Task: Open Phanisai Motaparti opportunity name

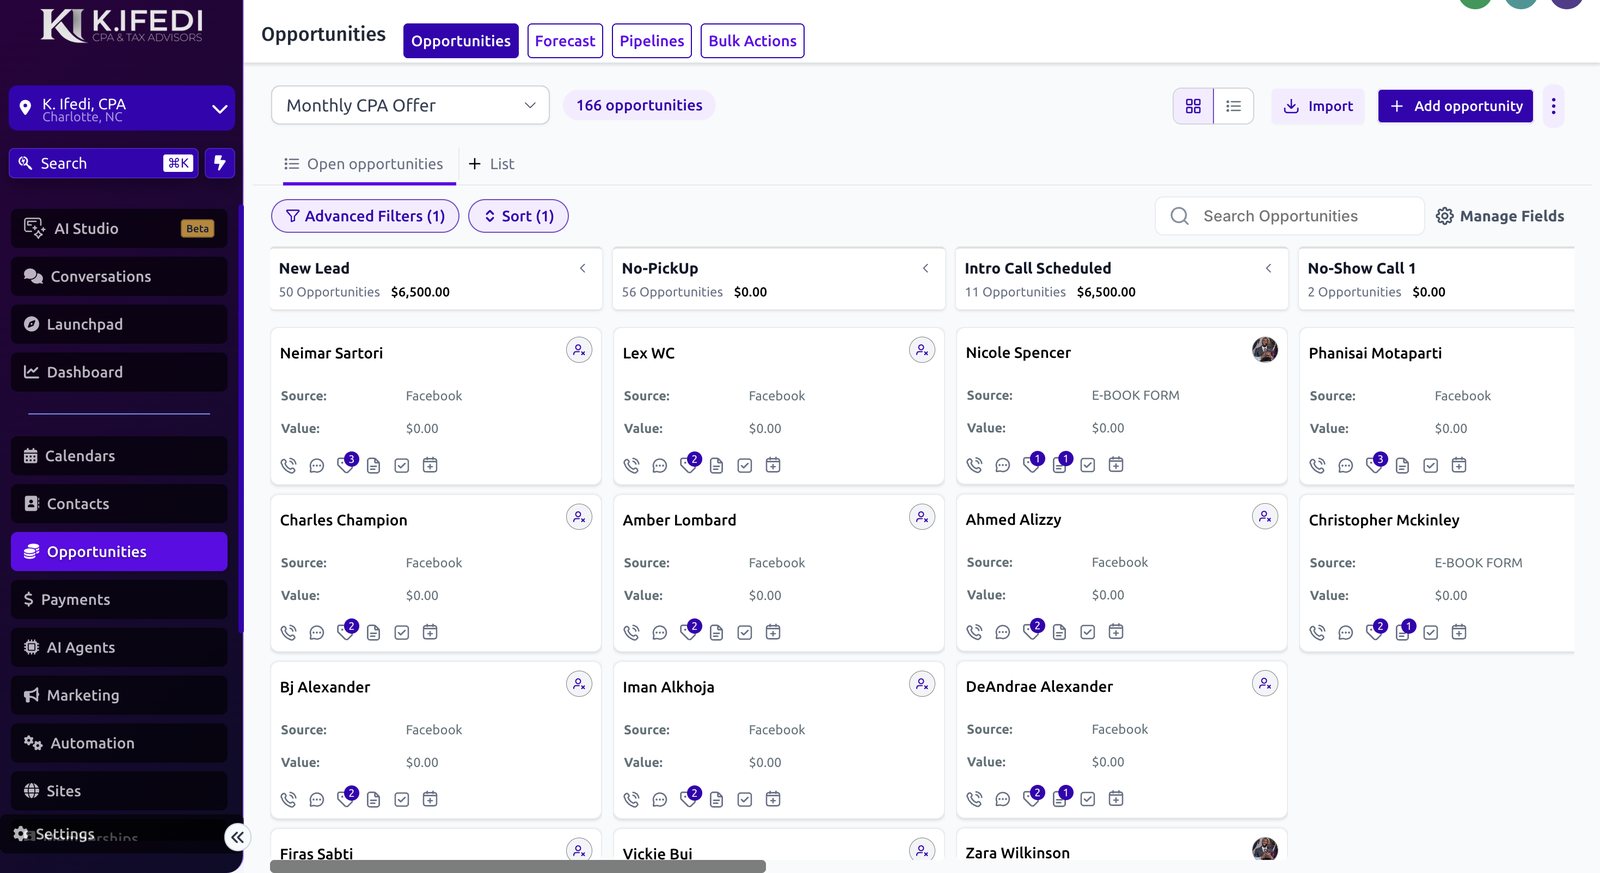Action: pyautogui.click(x=1375, y=353)
